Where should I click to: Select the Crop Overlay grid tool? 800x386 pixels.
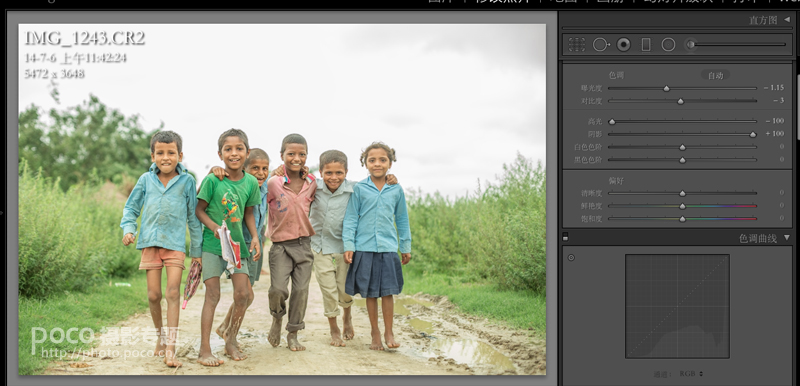(577, 45)
